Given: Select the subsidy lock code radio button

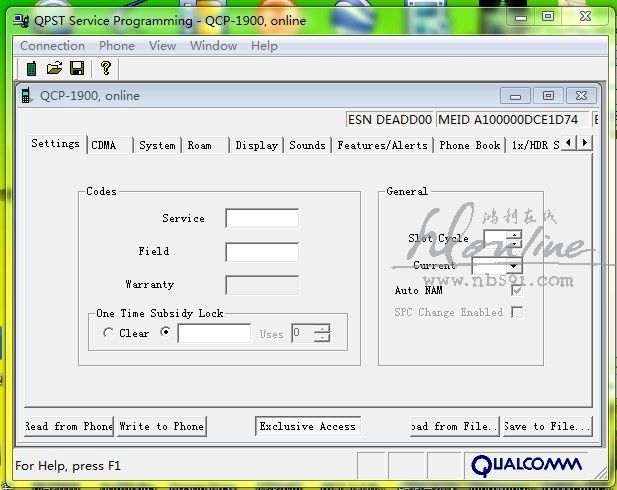Looking at the screenshot, I should pyautogui.click(x=166, y=332).
